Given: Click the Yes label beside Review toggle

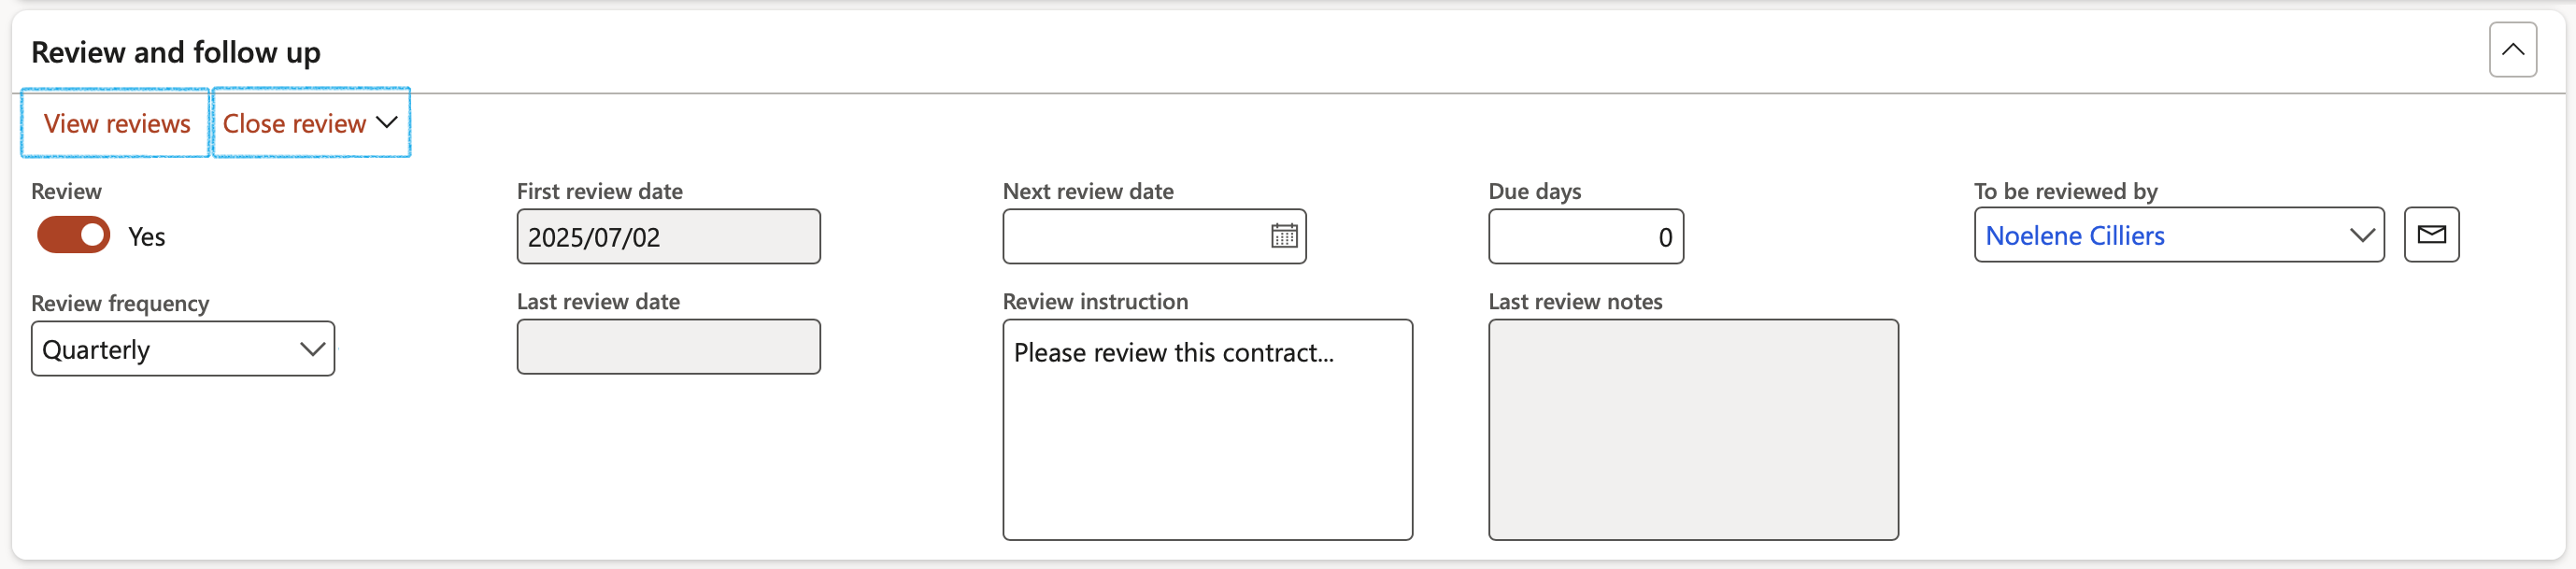Looking at the screenshot, I should click(x=146, y=237).
